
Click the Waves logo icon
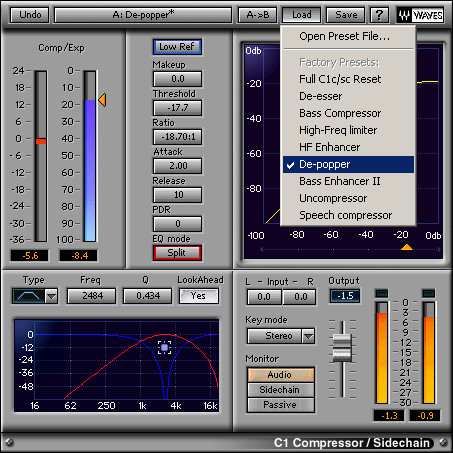(420, 15)
